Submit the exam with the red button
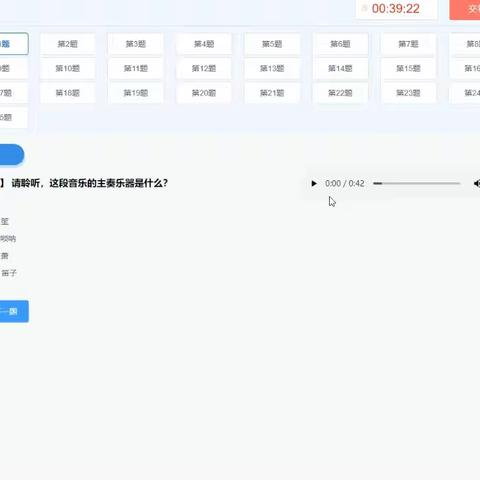The width and height of the screenshot is (480, 480). 465,9
